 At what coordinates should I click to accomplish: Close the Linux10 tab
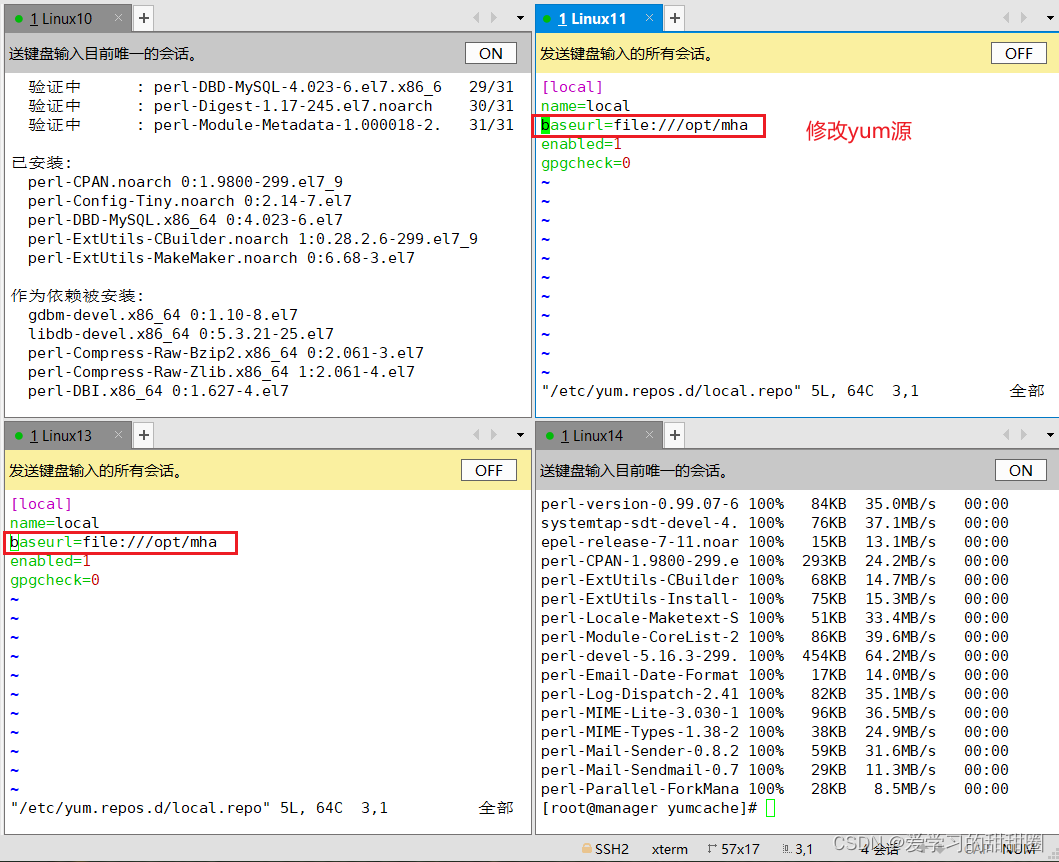(x=118, y=18)
